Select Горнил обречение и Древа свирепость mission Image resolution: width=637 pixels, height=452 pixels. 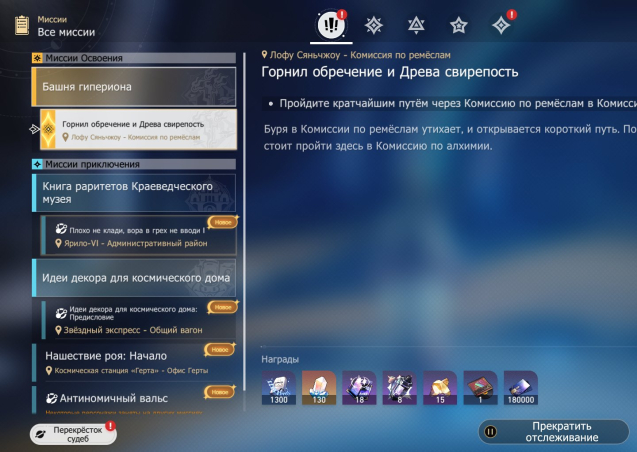(137, 130)
